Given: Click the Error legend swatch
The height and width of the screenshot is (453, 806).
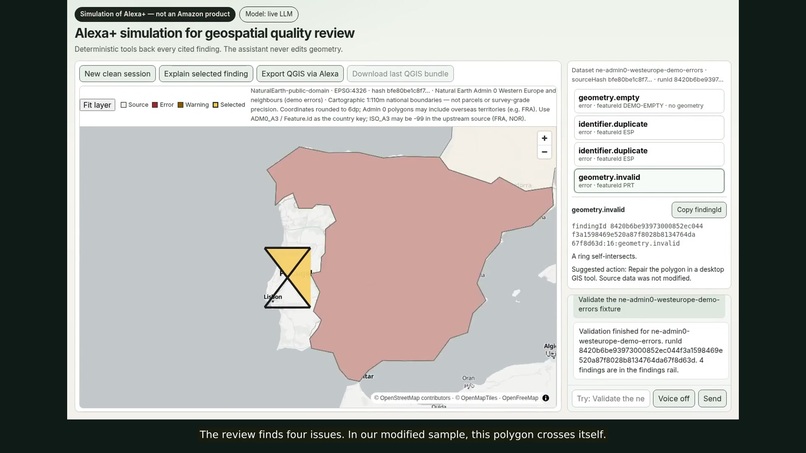Looking at the screenshot, I should coord(155,105).
